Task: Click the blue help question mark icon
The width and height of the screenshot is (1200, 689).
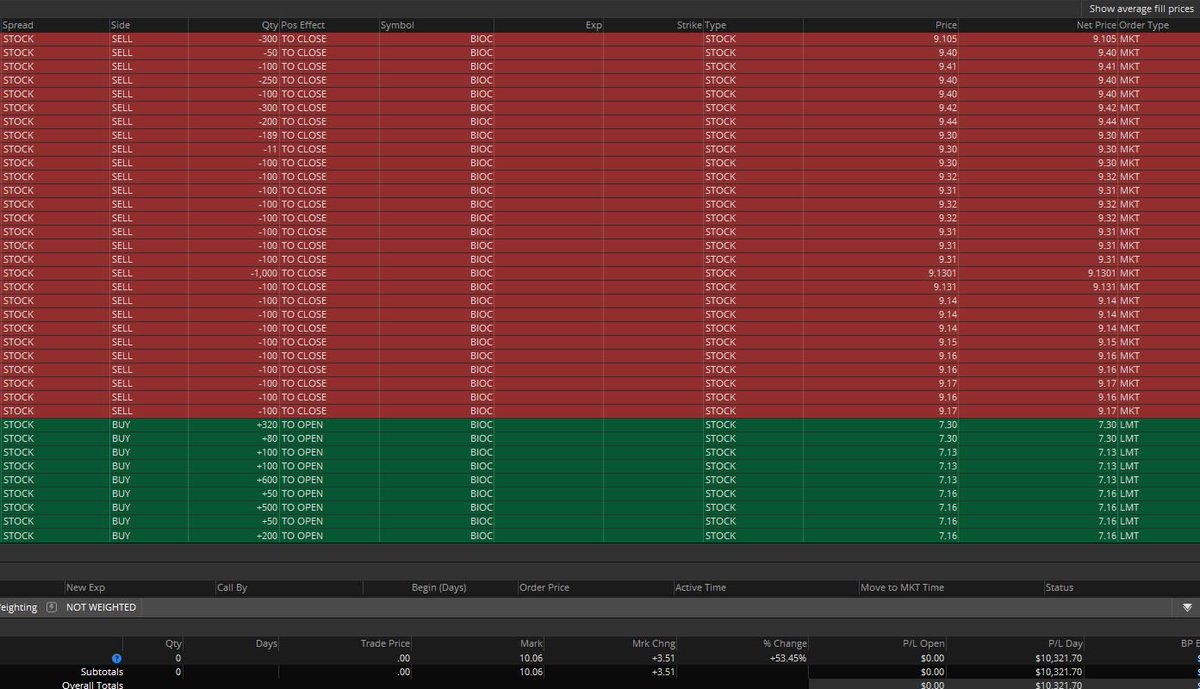Action: tap(117, 658)
